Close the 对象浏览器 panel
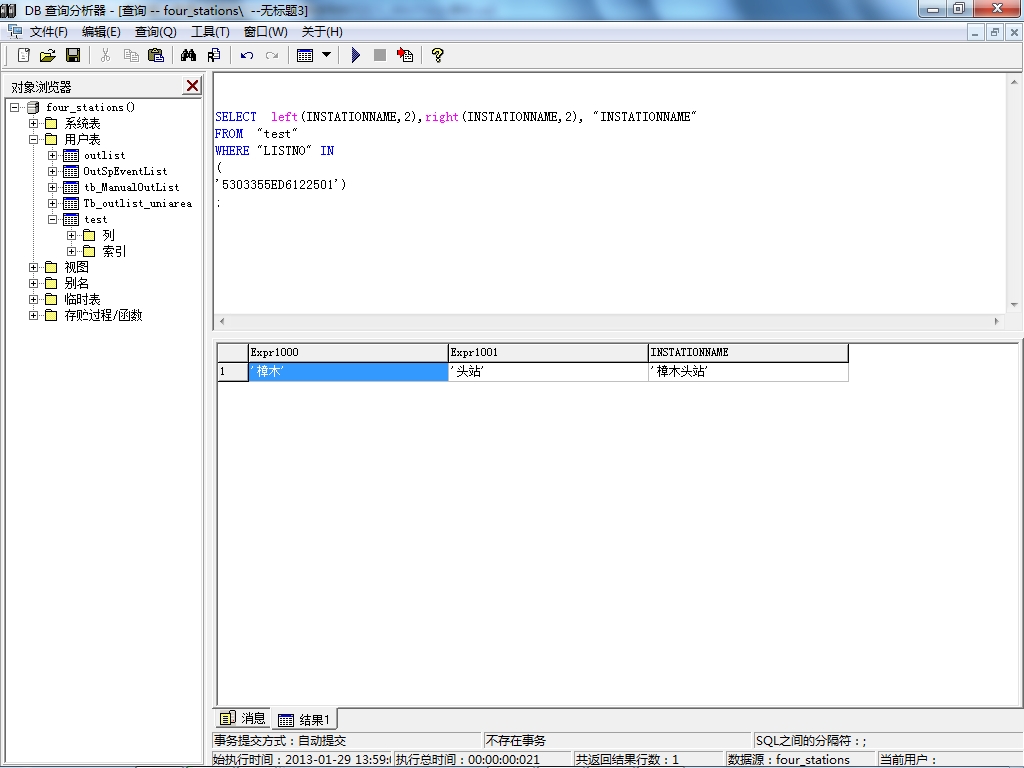Viewport: 1024px width, 768px height. click(192, 86)
